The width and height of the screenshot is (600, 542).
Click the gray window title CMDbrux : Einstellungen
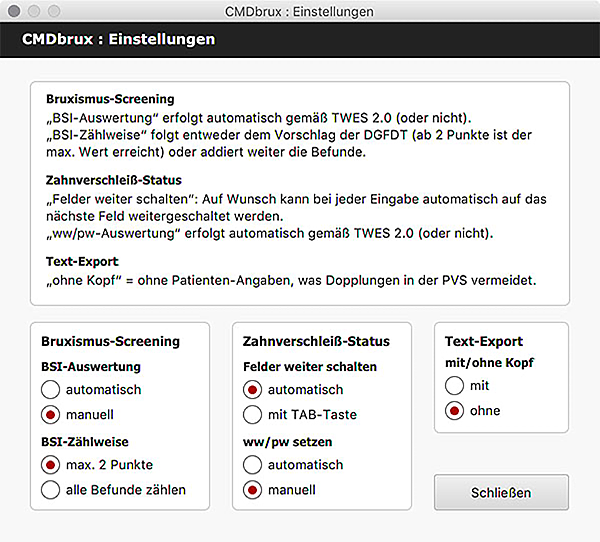point(299,12)
